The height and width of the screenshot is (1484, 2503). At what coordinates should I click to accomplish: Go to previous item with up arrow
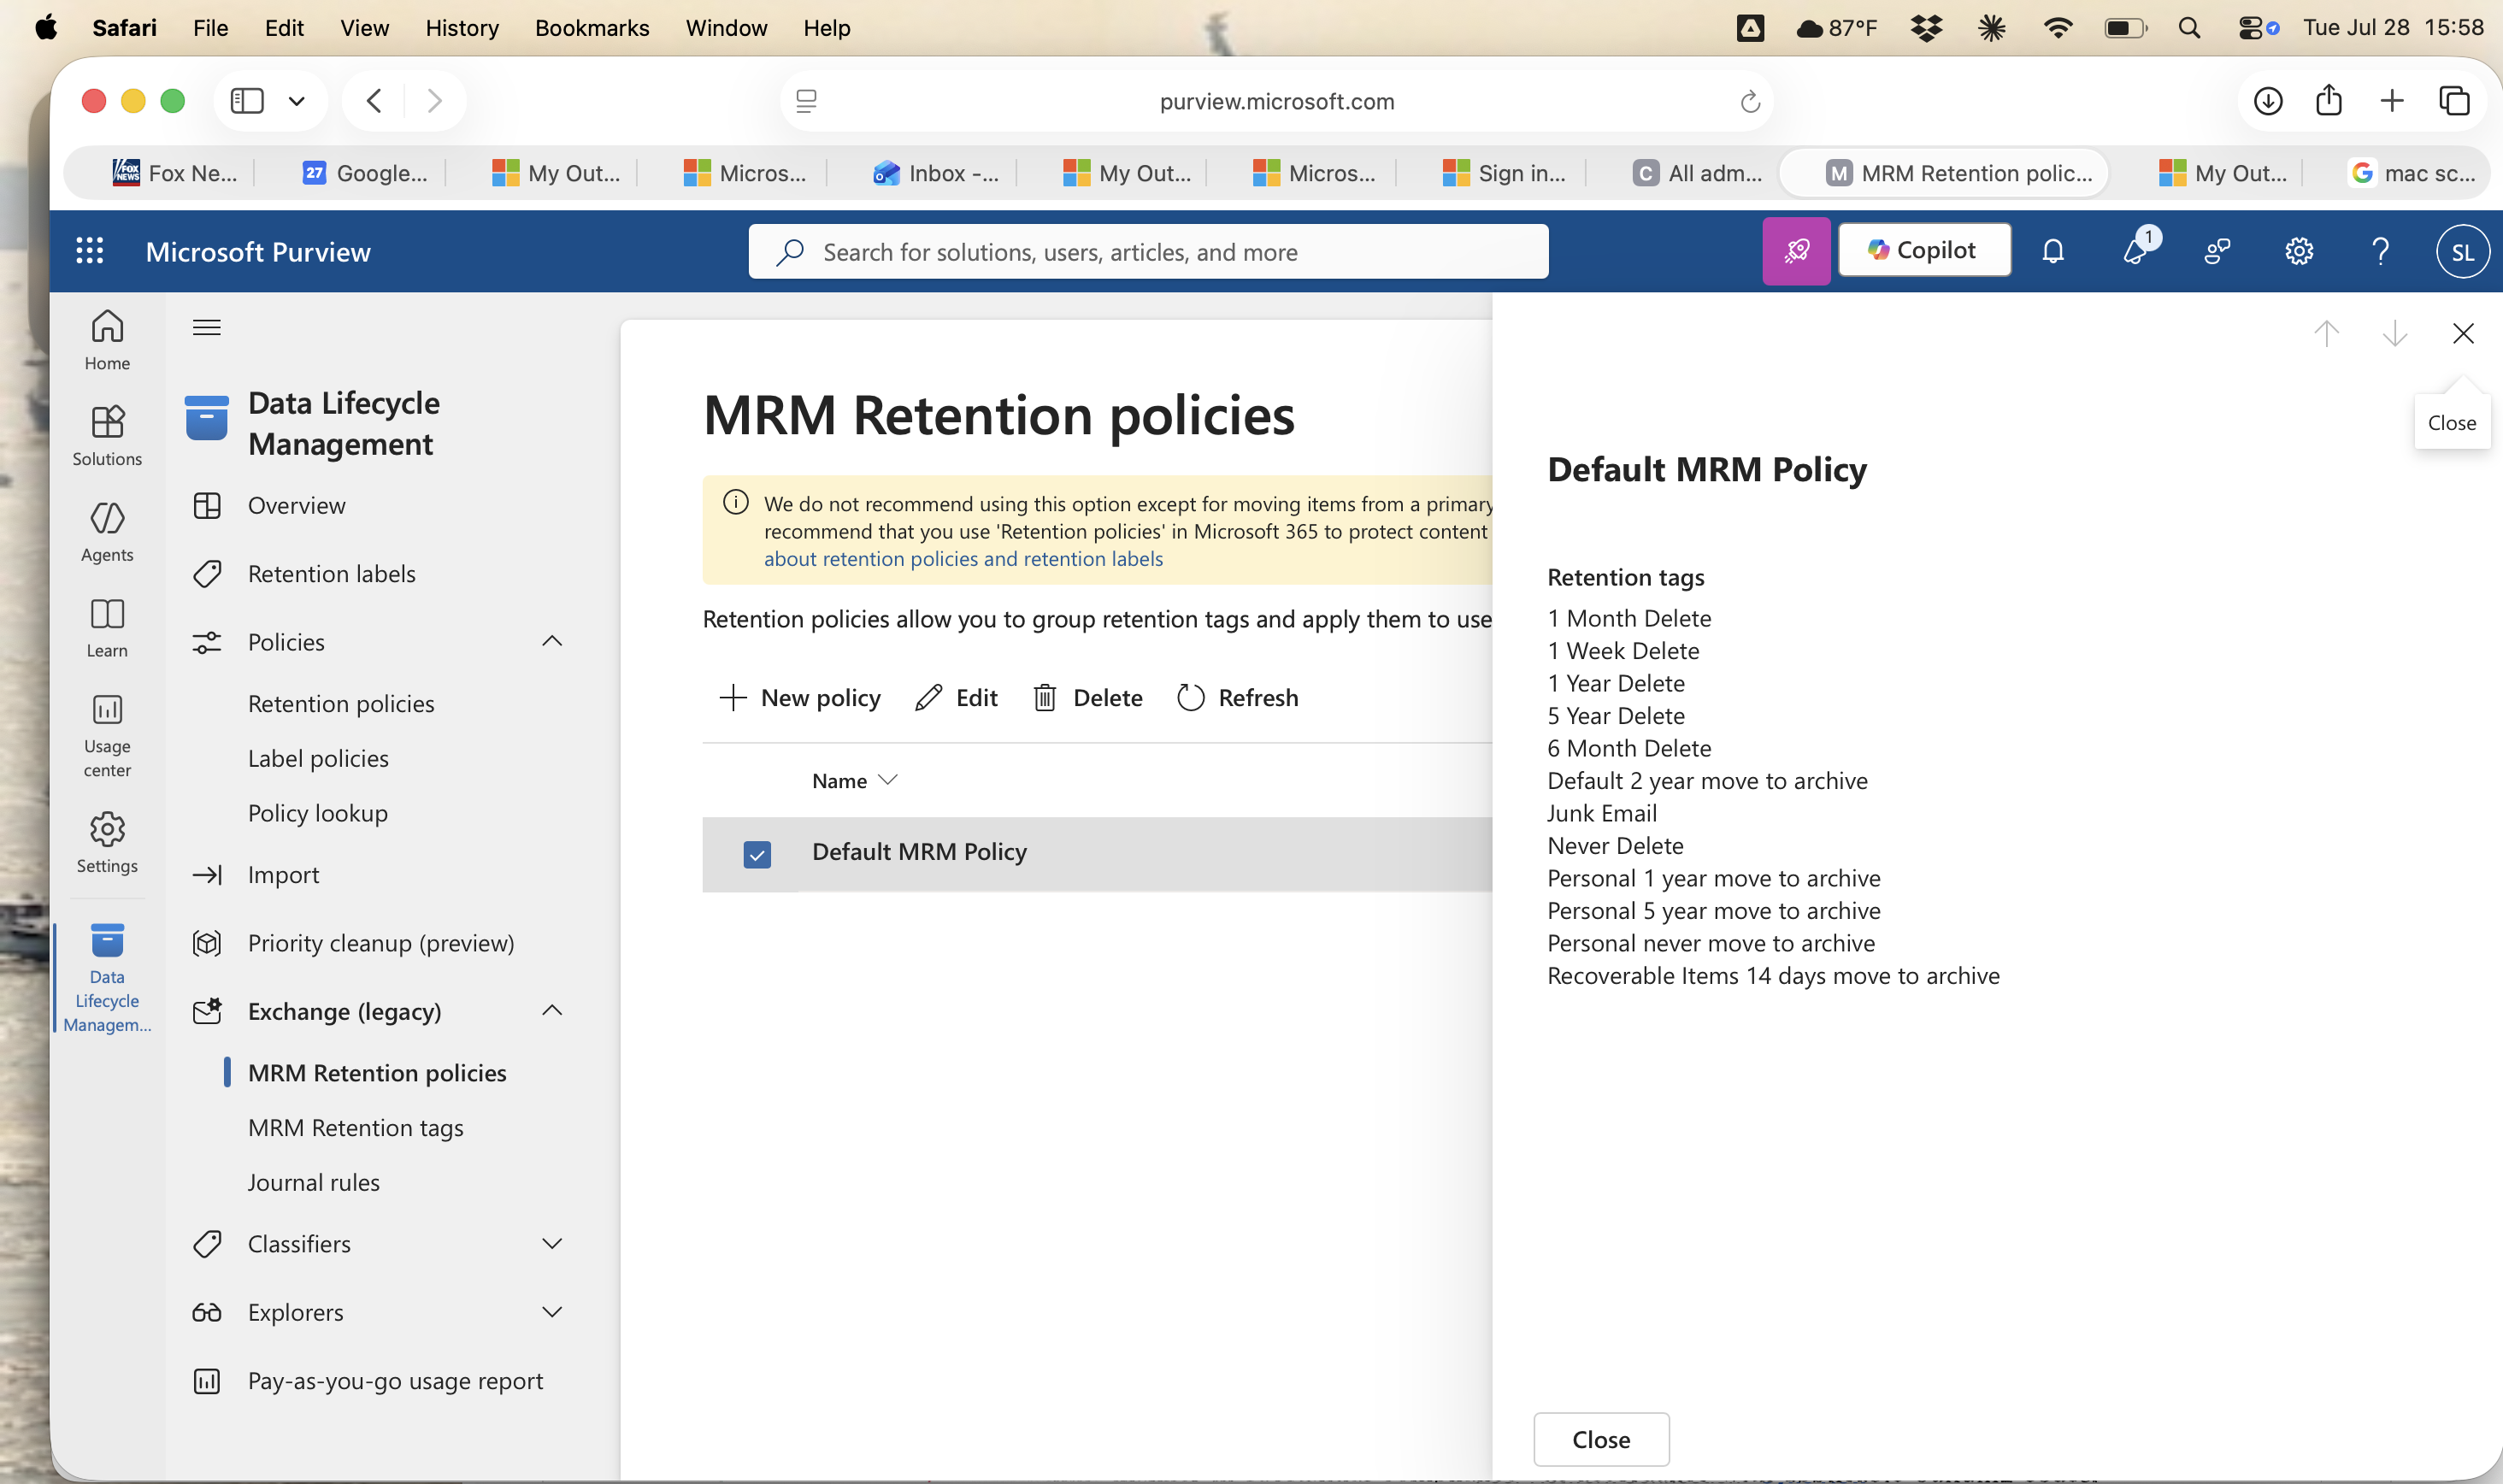[x=2327, y=333]
